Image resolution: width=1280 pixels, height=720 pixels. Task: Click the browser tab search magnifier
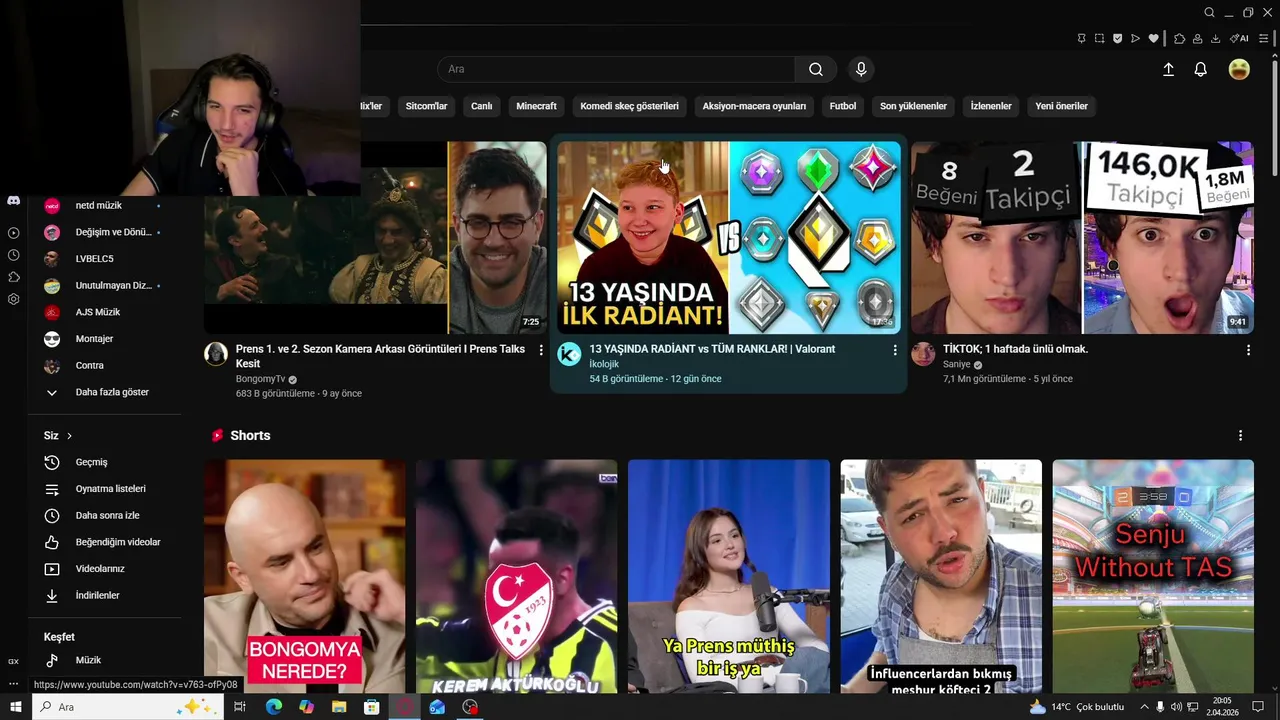(x=1209, y=13)
